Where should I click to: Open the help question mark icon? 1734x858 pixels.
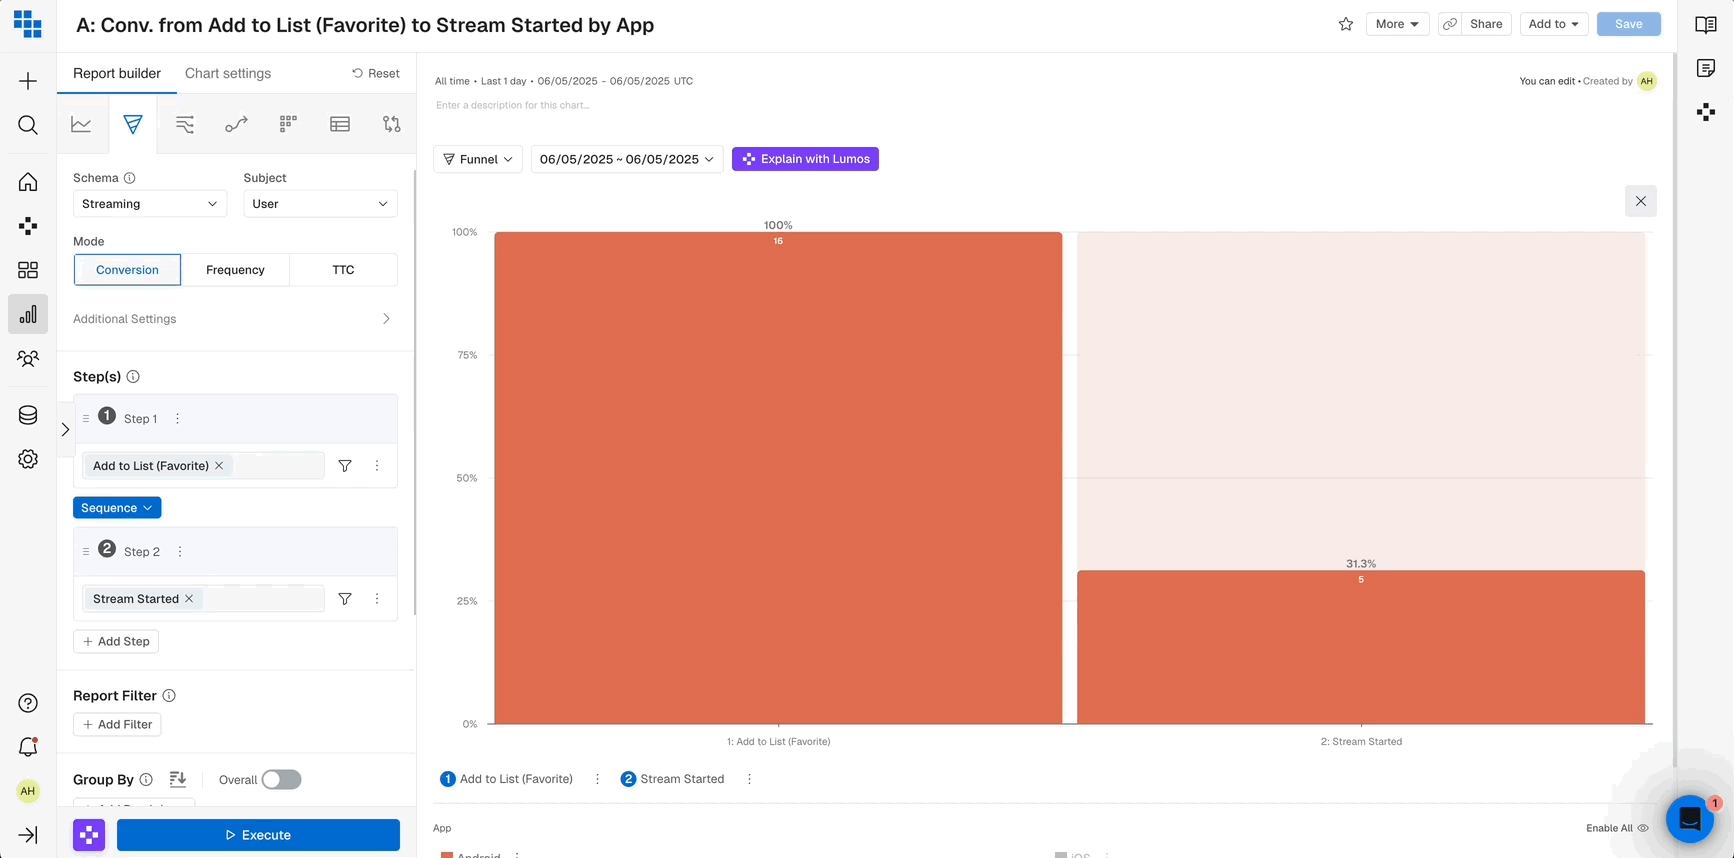coord(28,703)
